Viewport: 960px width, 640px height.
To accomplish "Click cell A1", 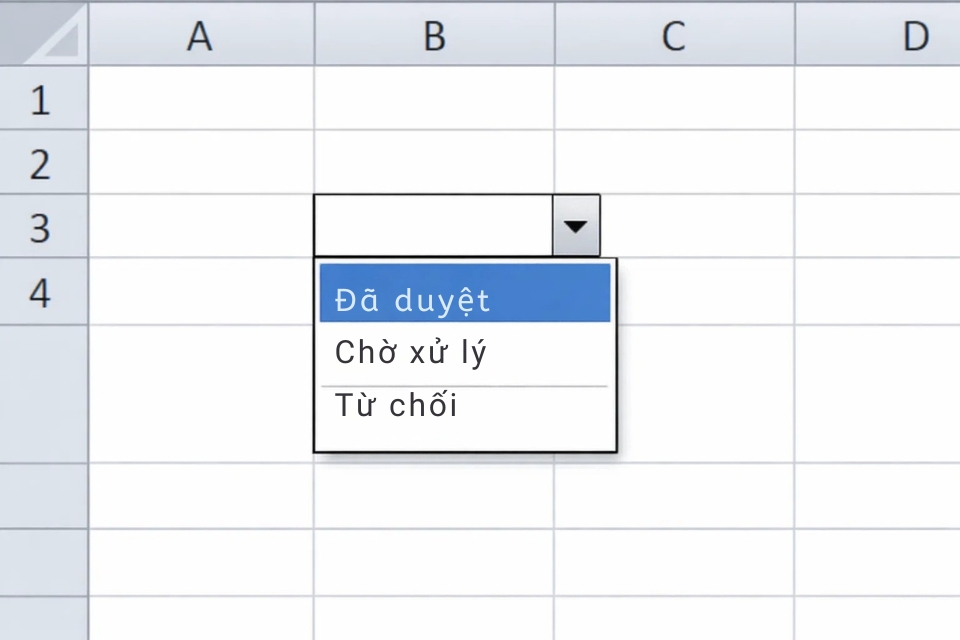I will (200, 99).
